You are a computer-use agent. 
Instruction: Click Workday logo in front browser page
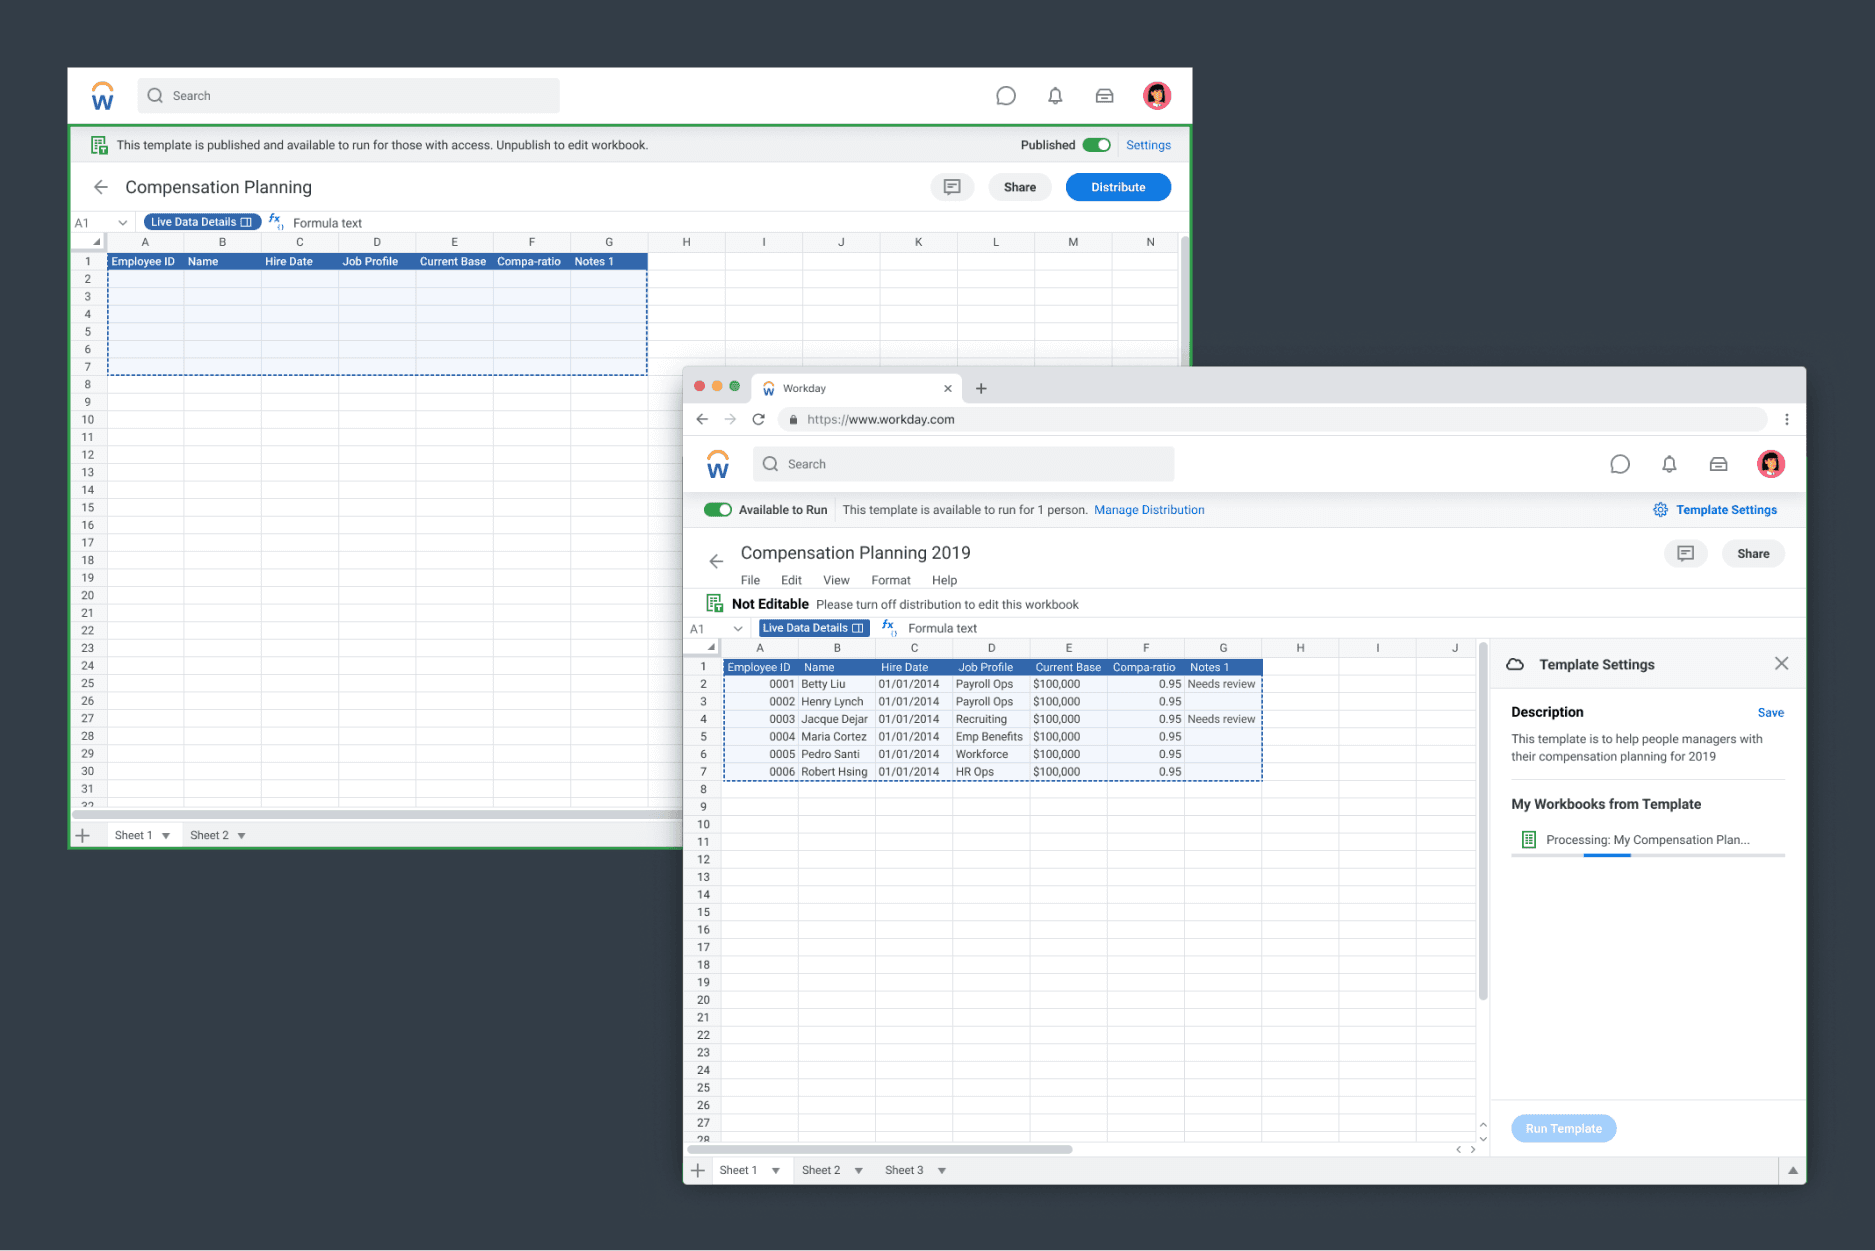click(718, 464)
